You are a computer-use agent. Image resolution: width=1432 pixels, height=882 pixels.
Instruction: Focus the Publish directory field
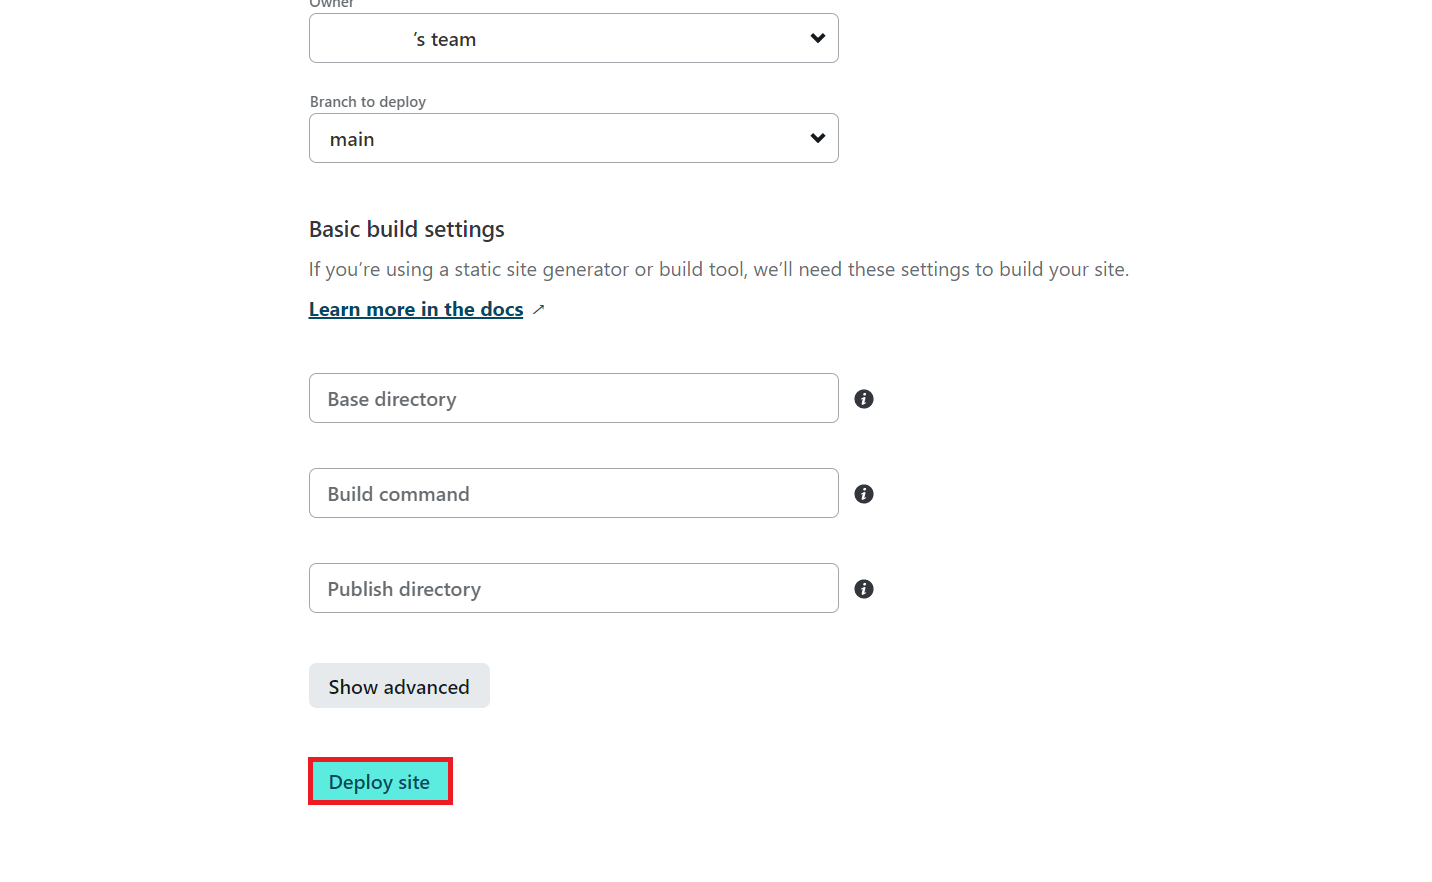pos(574,588)
